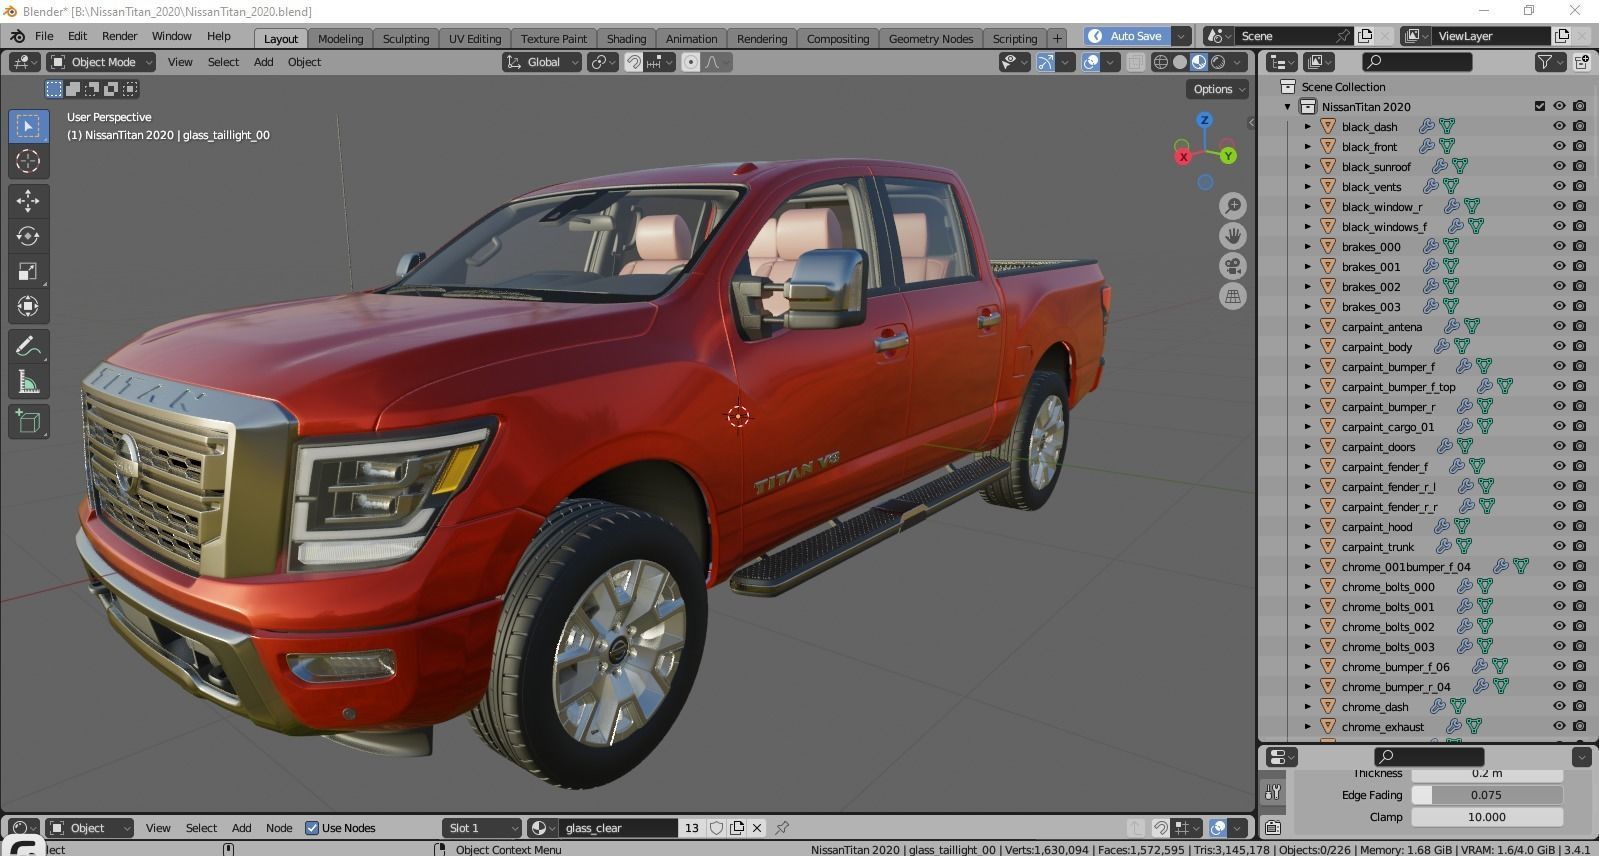The width and height of the screenshot is (1599, 856).
Task: Adjust the Clamp value field
Action: tap(1486, 817)
